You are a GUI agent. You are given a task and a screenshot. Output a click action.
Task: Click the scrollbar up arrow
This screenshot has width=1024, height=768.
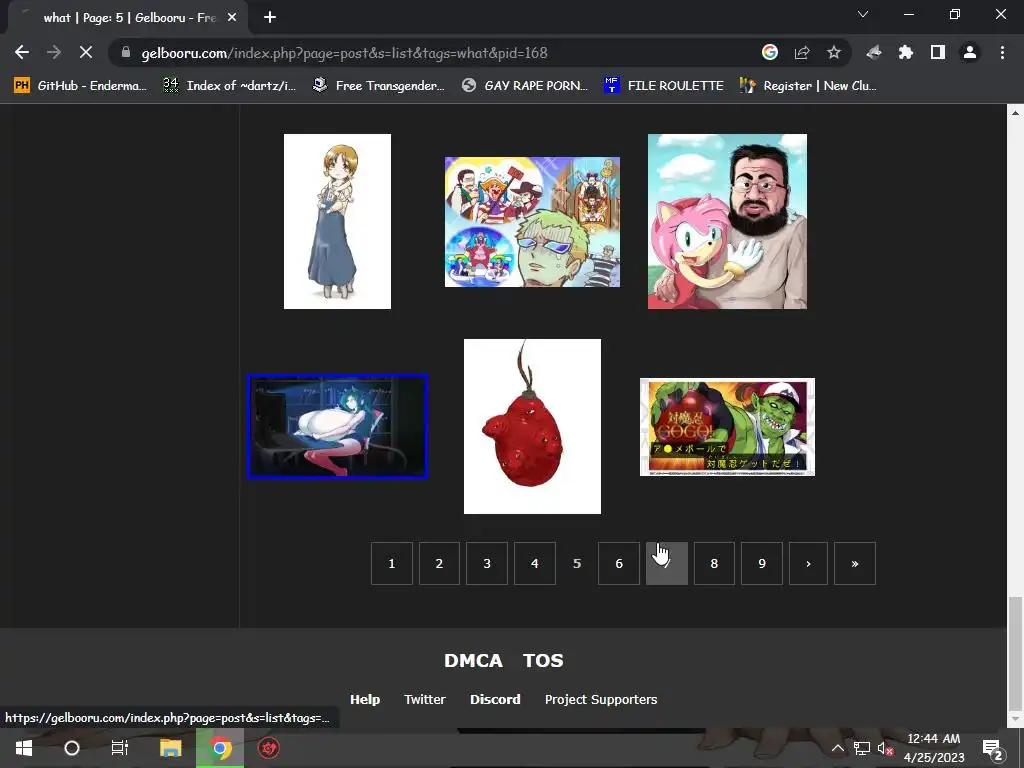[x=1015, y=112]
